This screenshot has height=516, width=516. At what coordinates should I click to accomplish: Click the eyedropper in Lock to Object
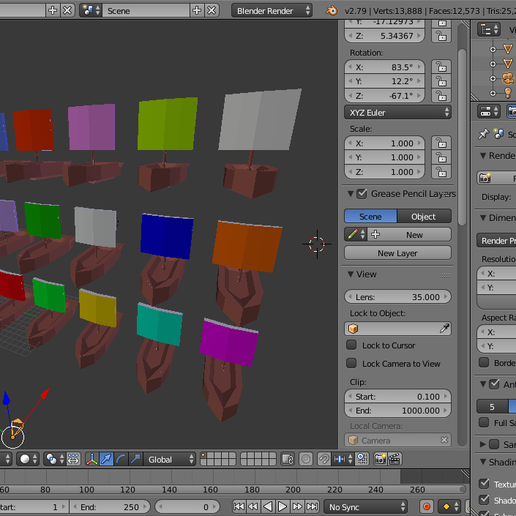pyautogui.click(x=444, y=329)
